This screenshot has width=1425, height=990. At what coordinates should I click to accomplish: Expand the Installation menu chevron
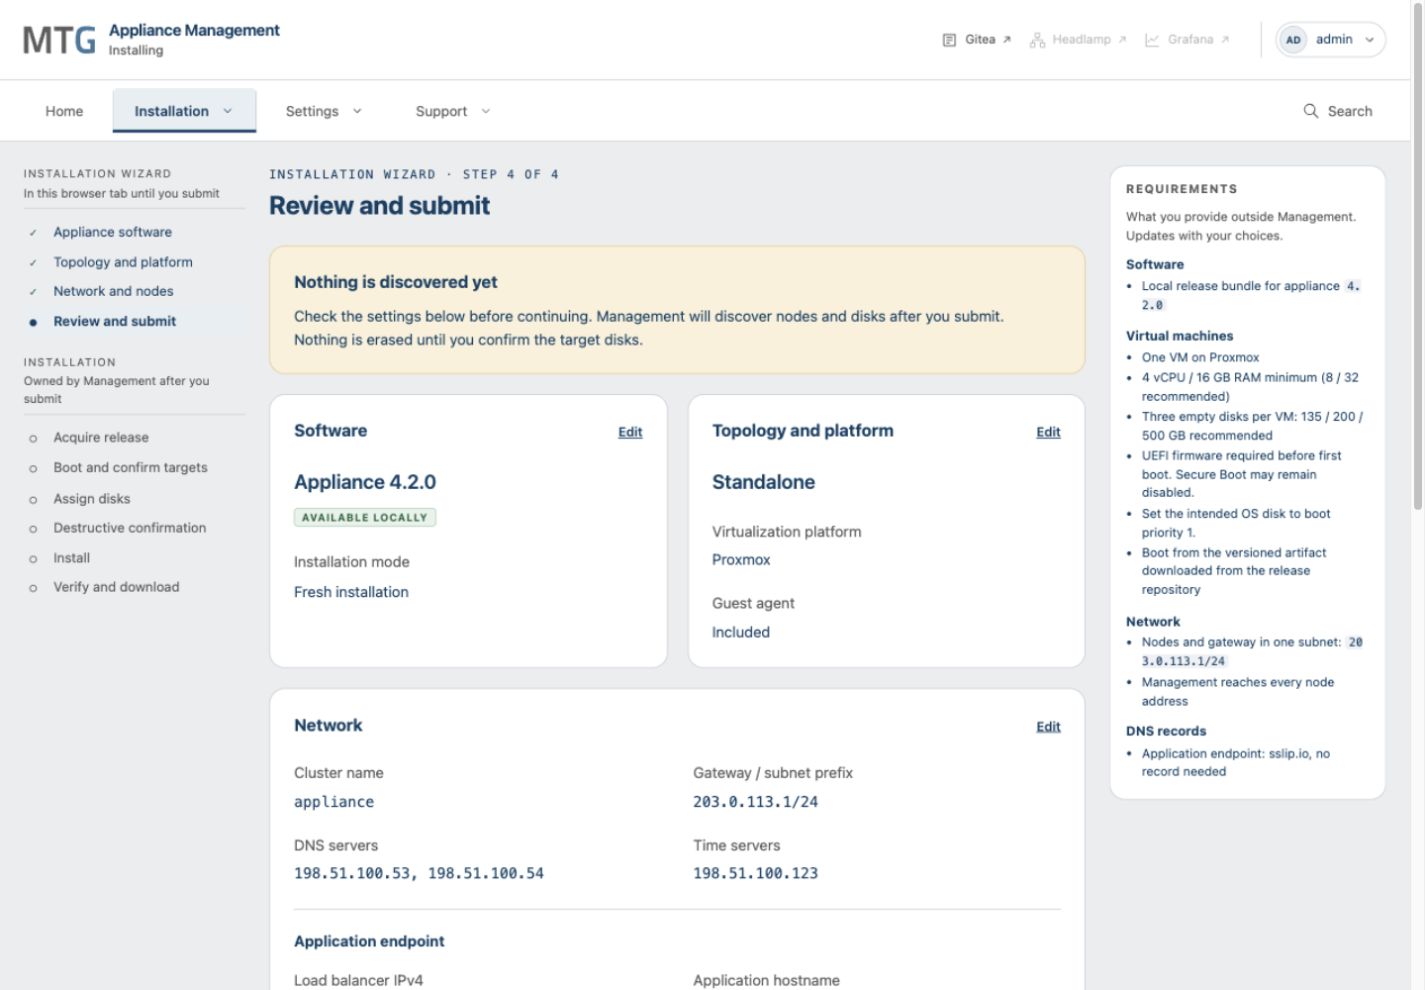pos(228,111)
